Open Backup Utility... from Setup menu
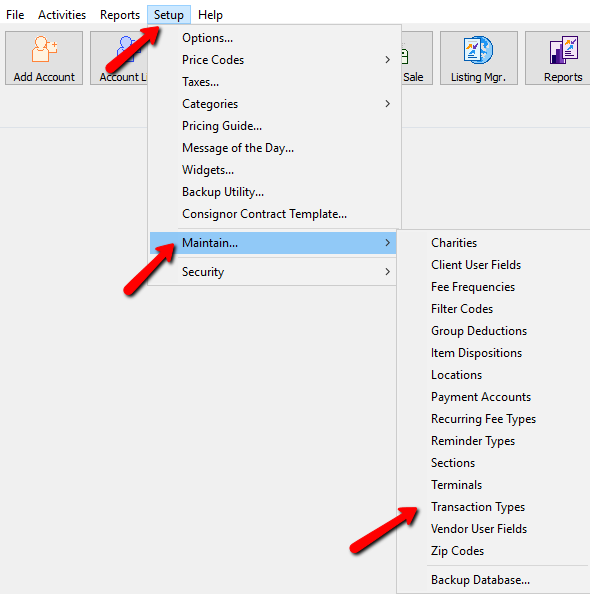 coord(223,192)
